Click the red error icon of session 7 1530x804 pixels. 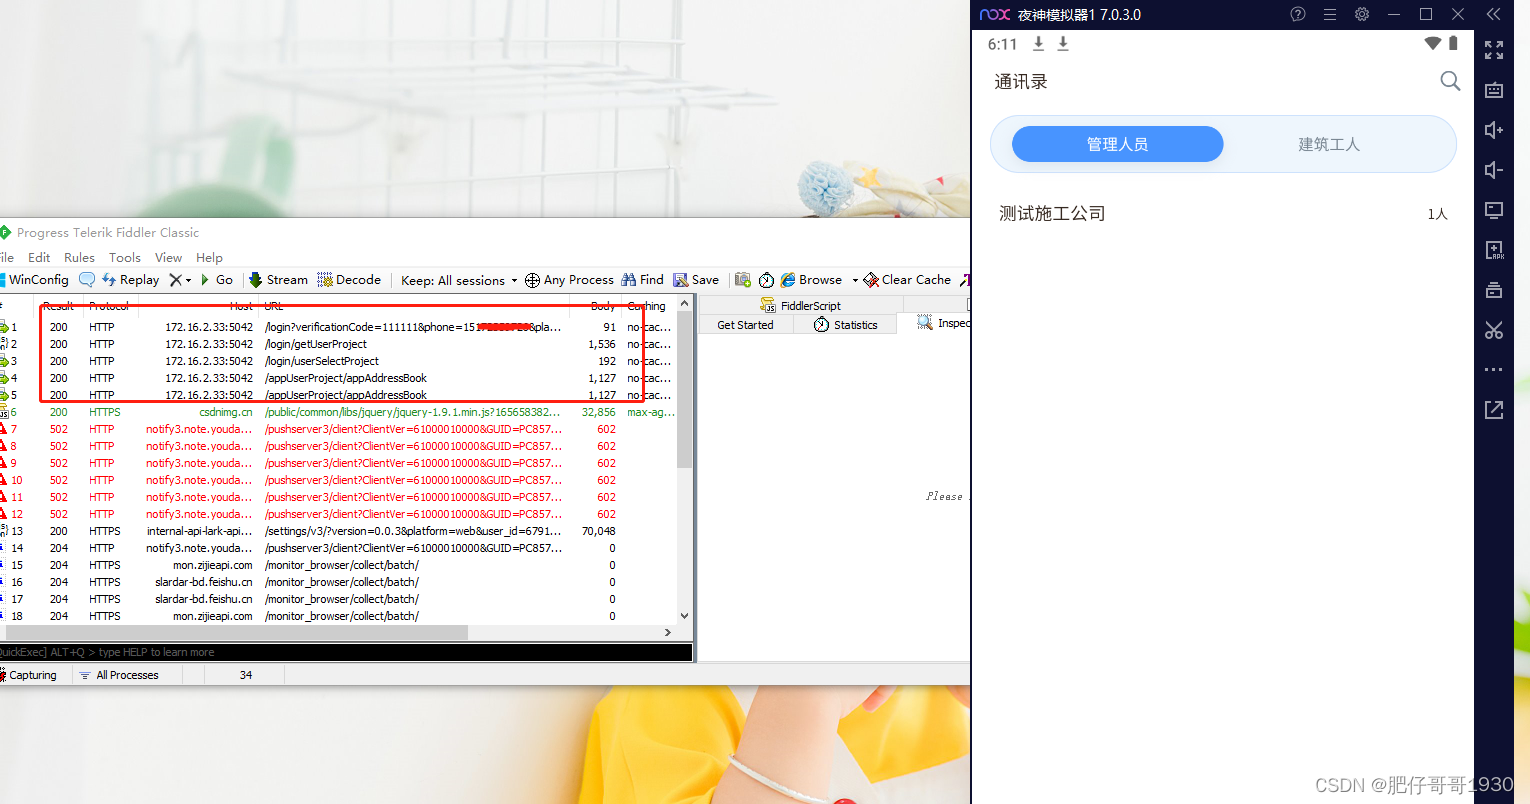[x=3, y=429]
